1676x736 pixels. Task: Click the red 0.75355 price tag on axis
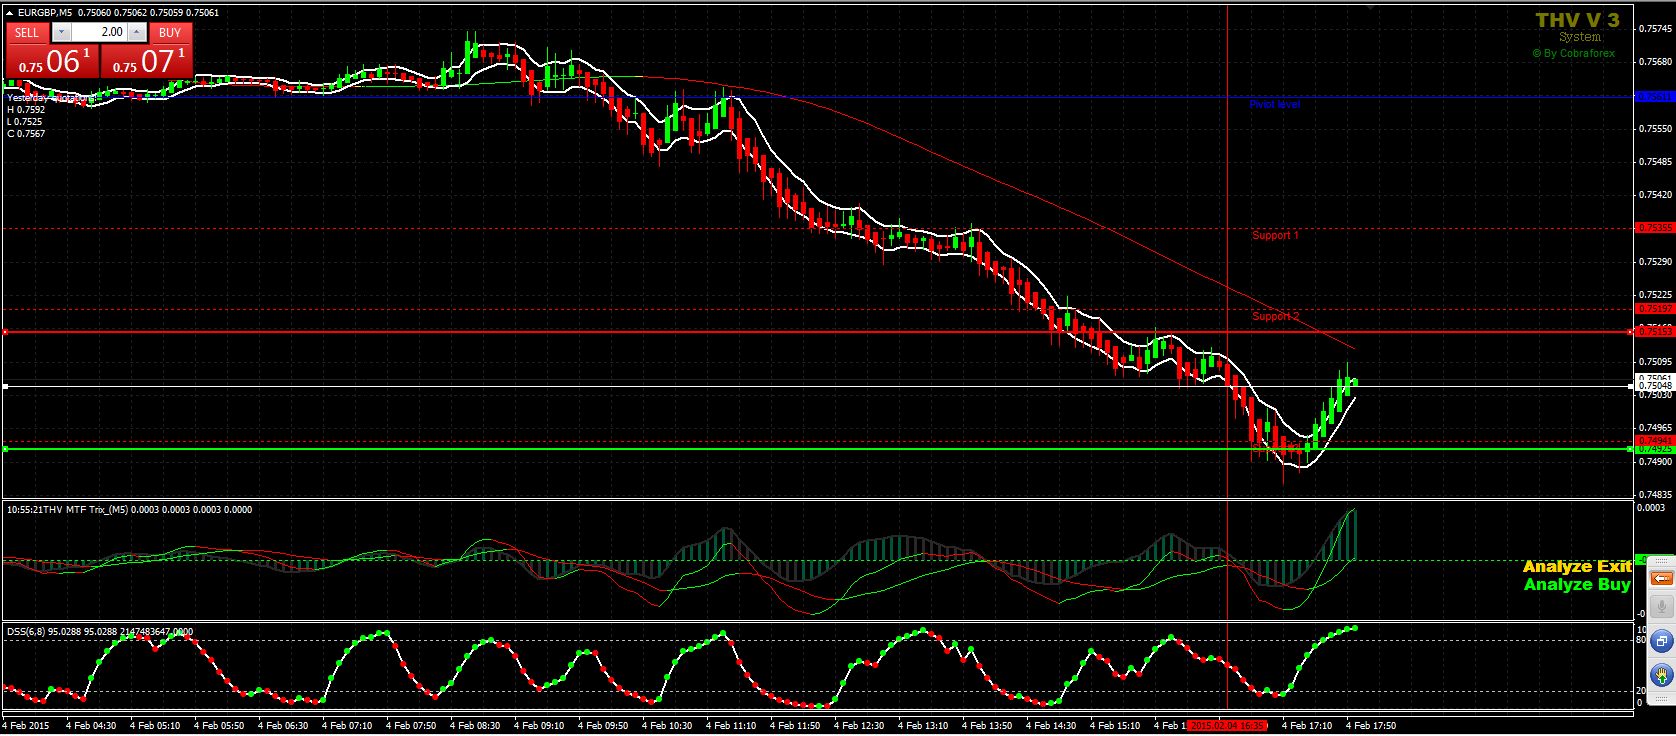click(x=1655, y=228)
